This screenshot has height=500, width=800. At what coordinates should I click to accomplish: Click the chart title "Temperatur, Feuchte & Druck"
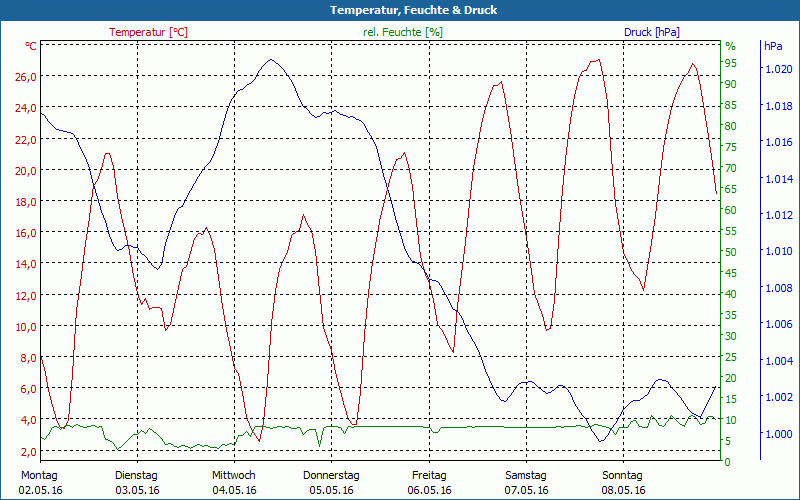399,10
